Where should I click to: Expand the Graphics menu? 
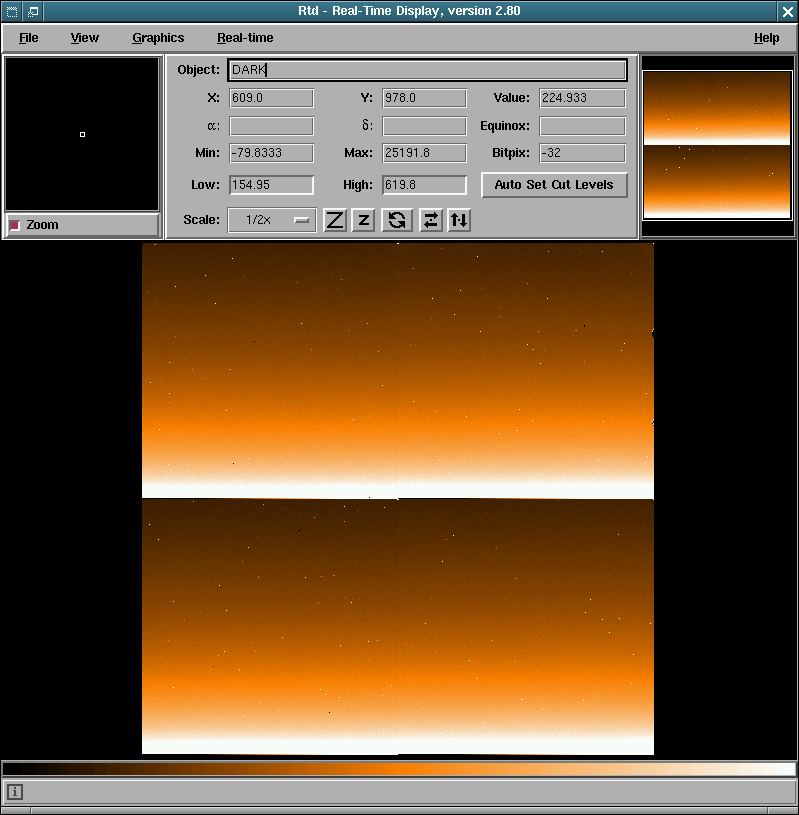[158, 38]
